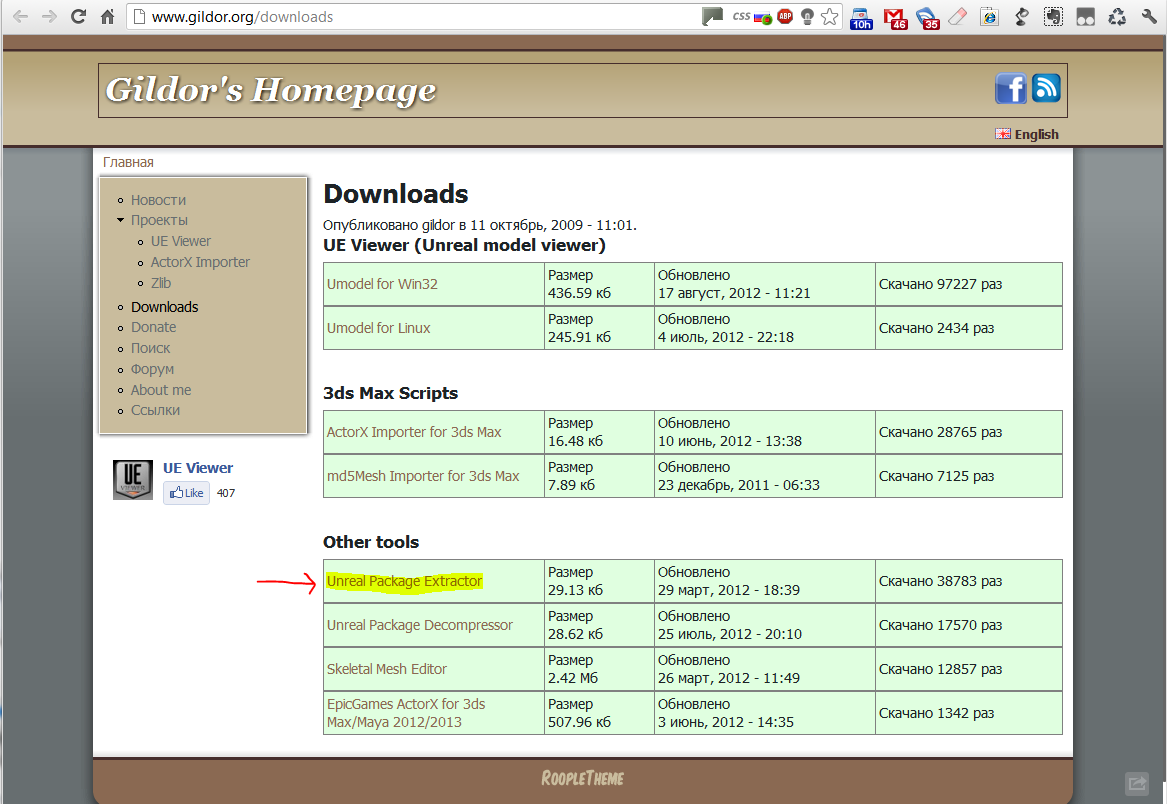Download Skeletal Mesh Editor
The width and height of the screenshot is (1167, 804).
[386, 669]
